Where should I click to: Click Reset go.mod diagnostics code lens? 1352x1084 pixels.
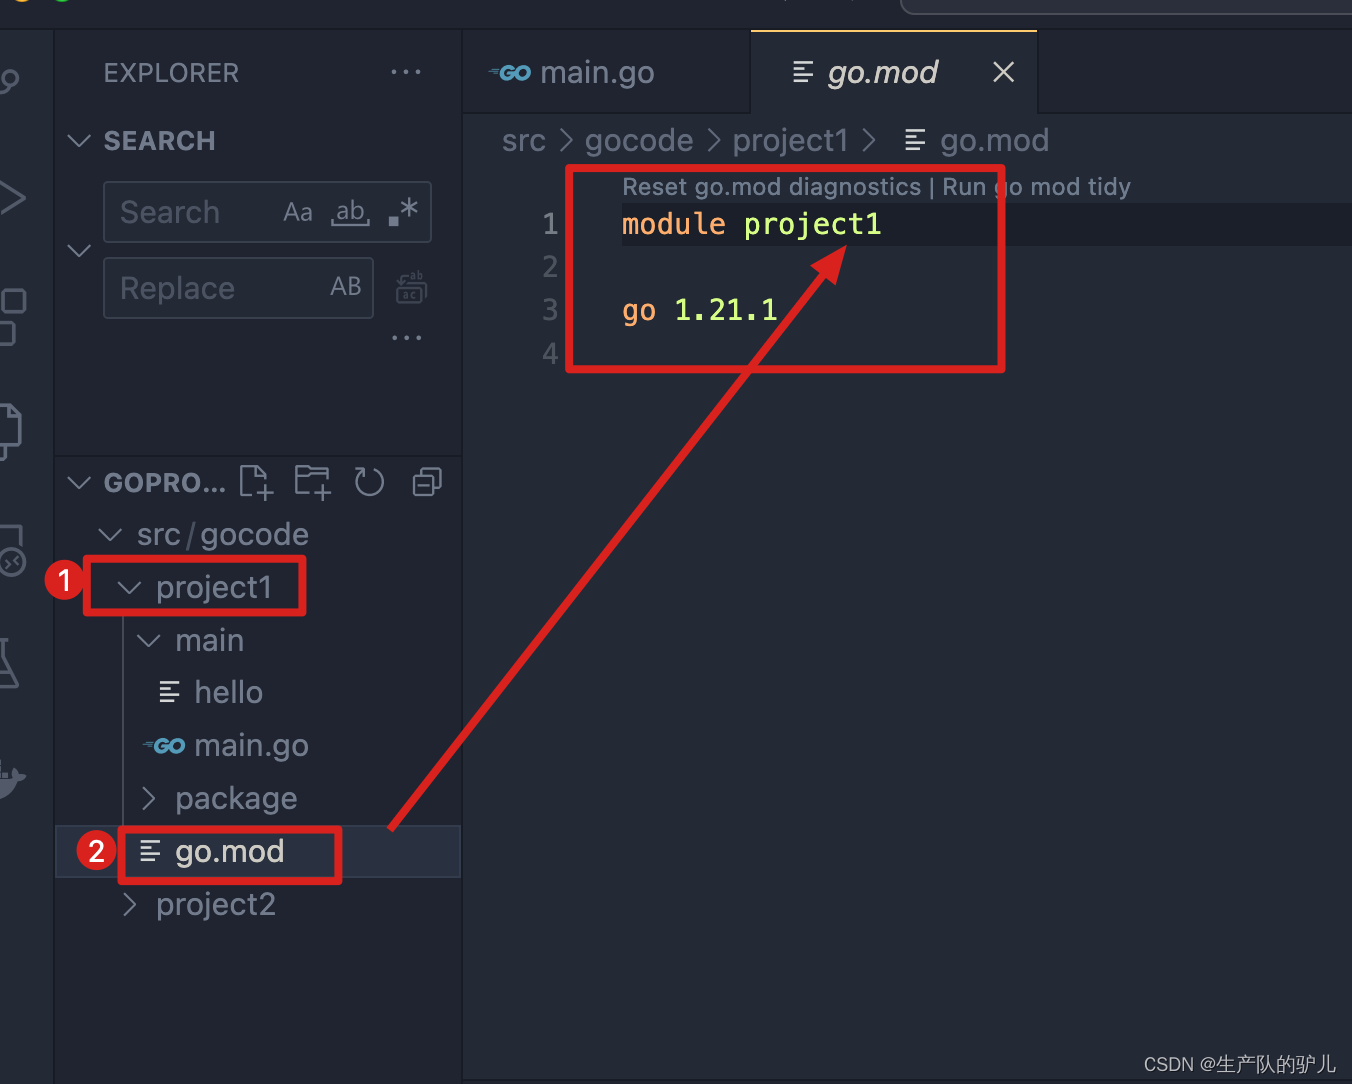click(x=771, y=187)
